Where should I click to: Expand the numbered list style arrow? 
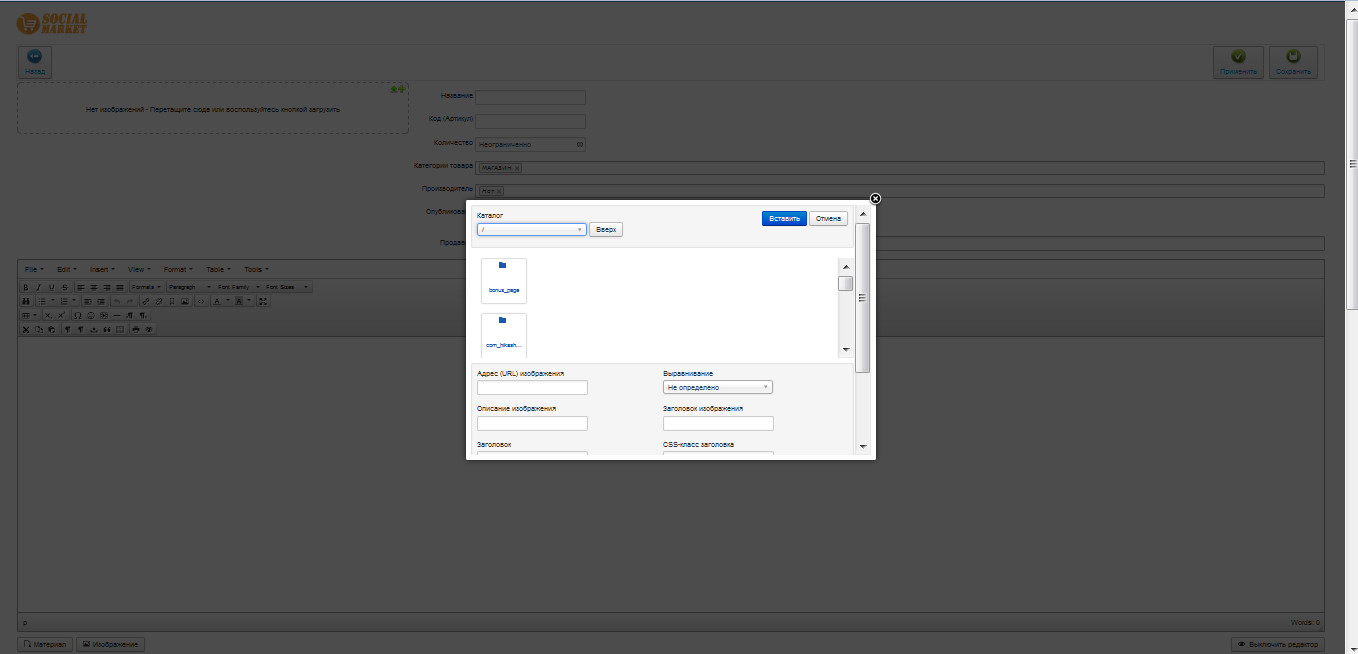[x=74, y=301]
